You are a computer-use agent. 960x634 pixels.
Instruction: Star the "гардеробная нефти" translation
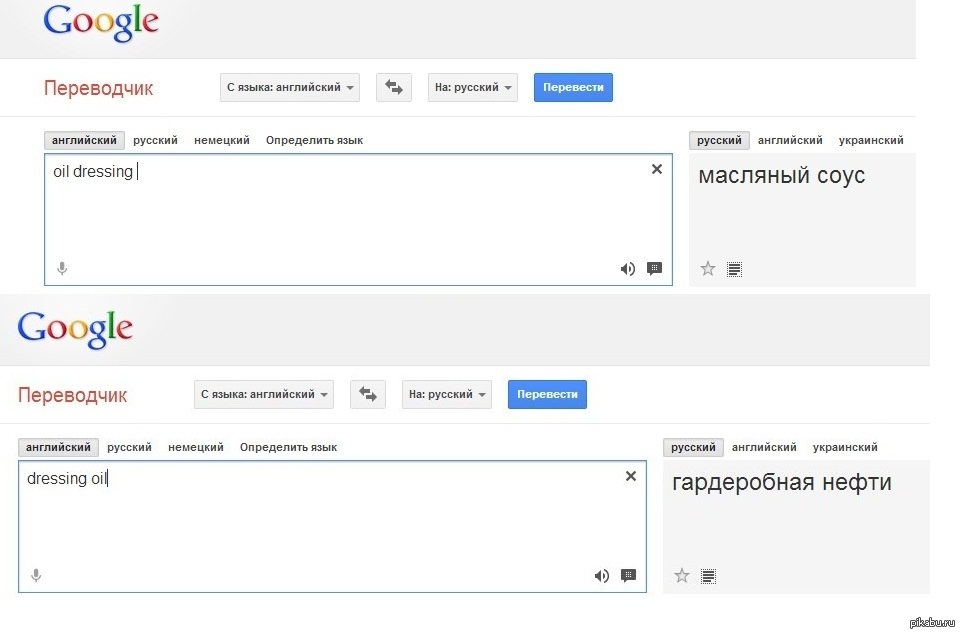682,575
